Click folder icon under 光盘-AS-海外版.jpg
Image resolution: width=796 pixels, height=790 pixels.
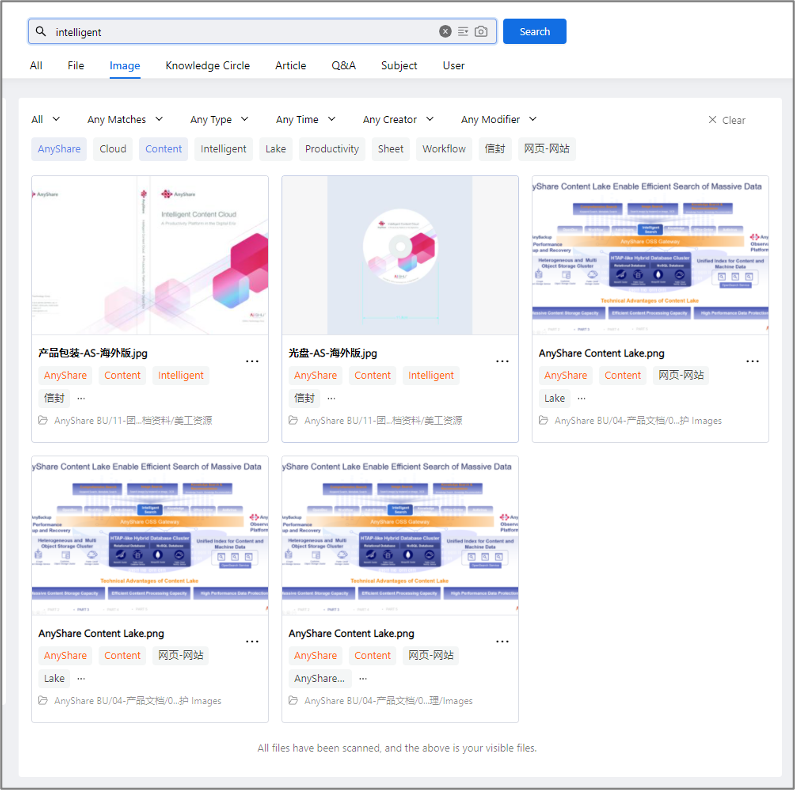click(294, 421)
